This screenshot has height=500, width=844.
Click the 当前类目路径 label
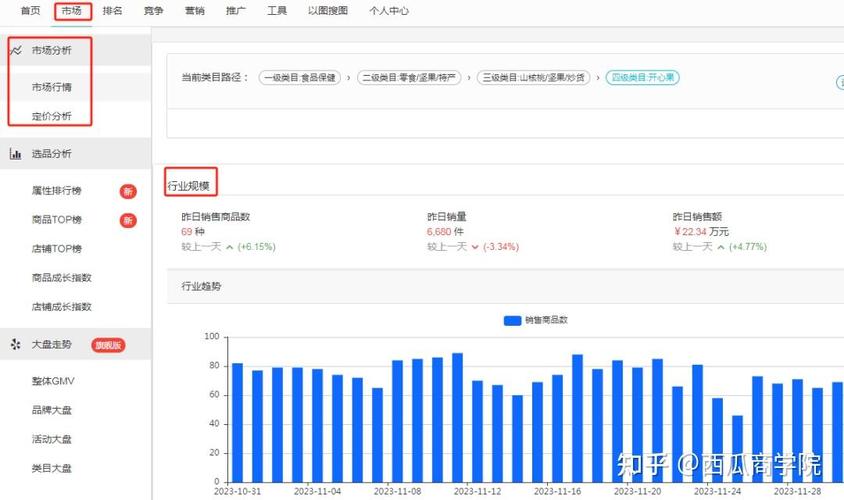[215, 78]
